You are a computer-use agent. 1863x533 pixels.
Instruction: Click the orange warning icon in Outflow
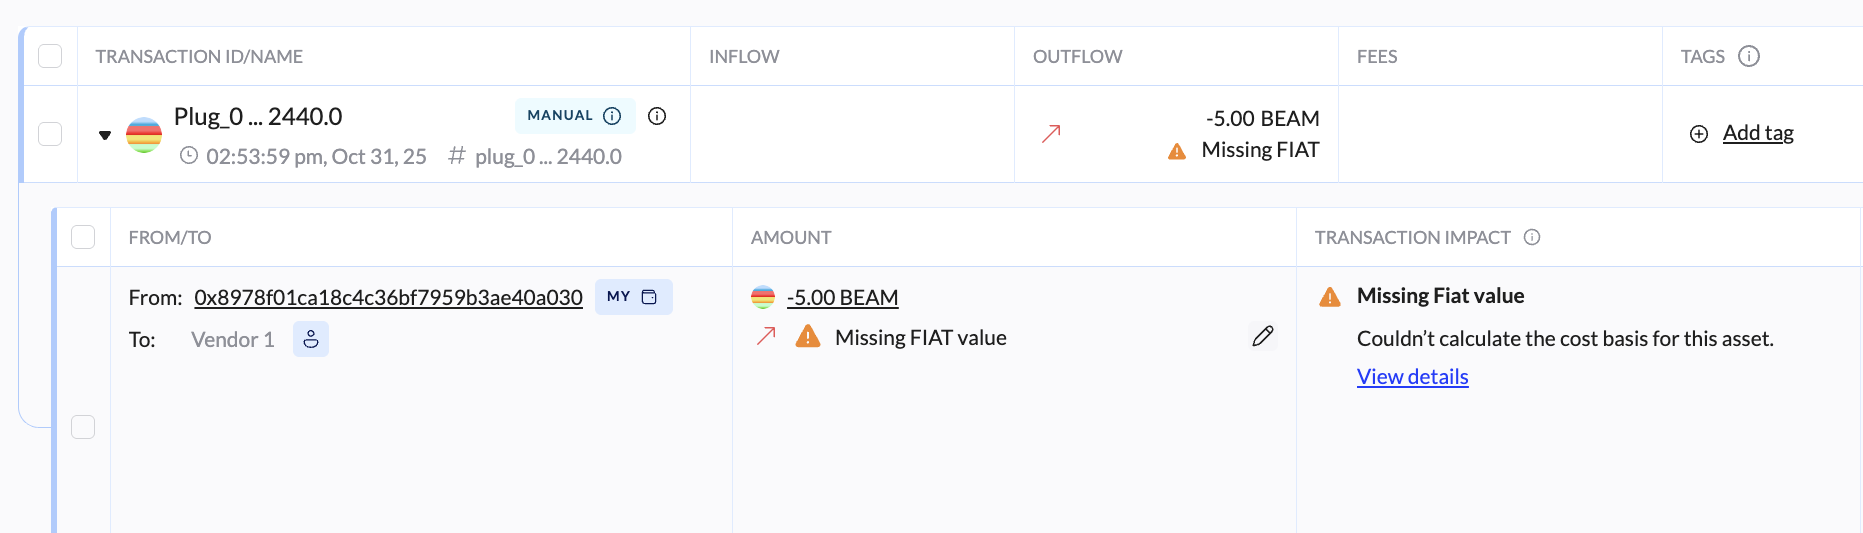(1177, 151)
